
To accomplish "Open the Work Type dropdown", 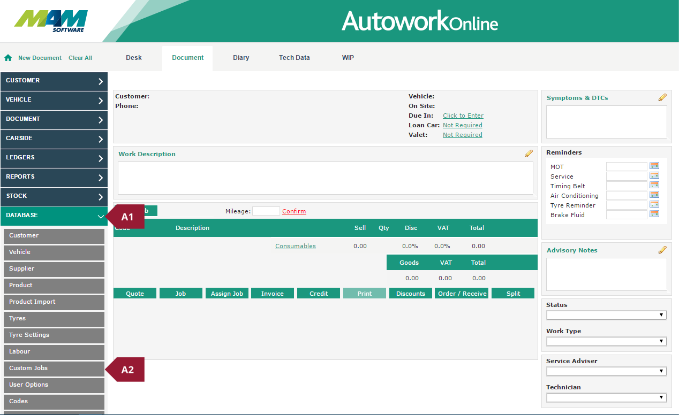I will [x=606, y=341].
